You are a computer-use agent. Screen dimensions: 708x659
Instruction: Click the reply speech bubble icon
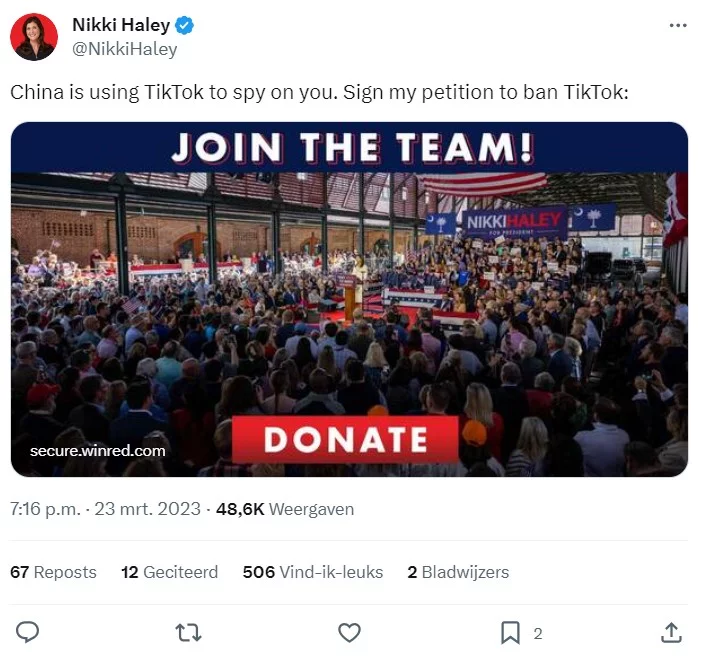pos(28,632)
